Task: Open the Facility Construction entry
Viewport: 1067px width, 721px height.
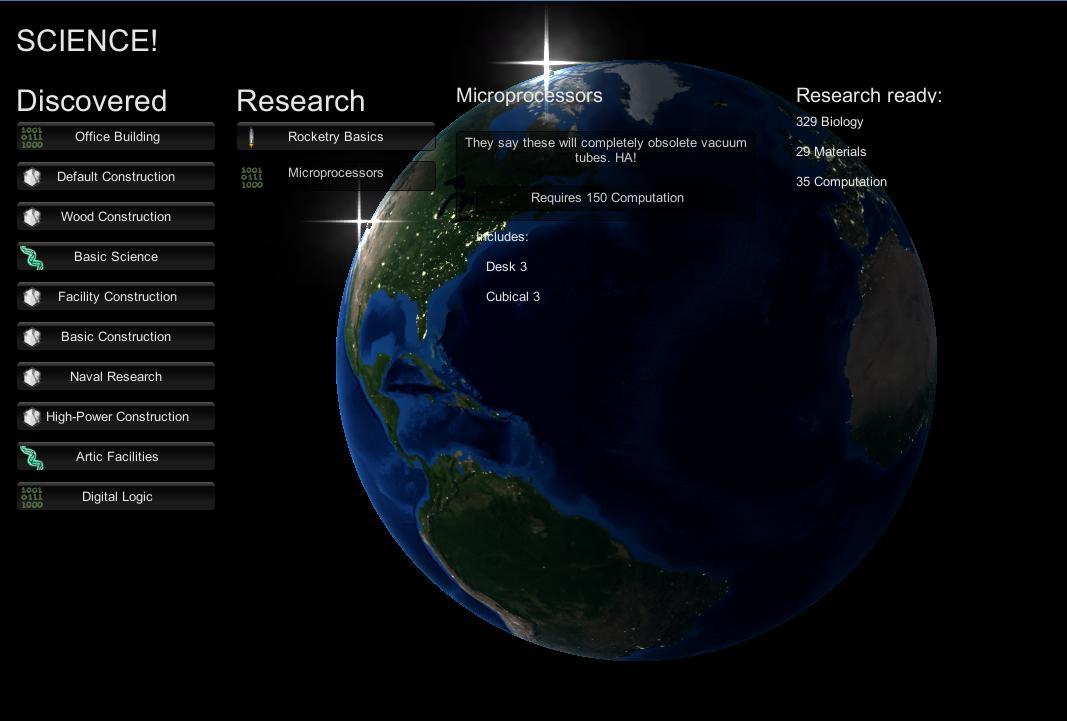Action: point(117,297)
